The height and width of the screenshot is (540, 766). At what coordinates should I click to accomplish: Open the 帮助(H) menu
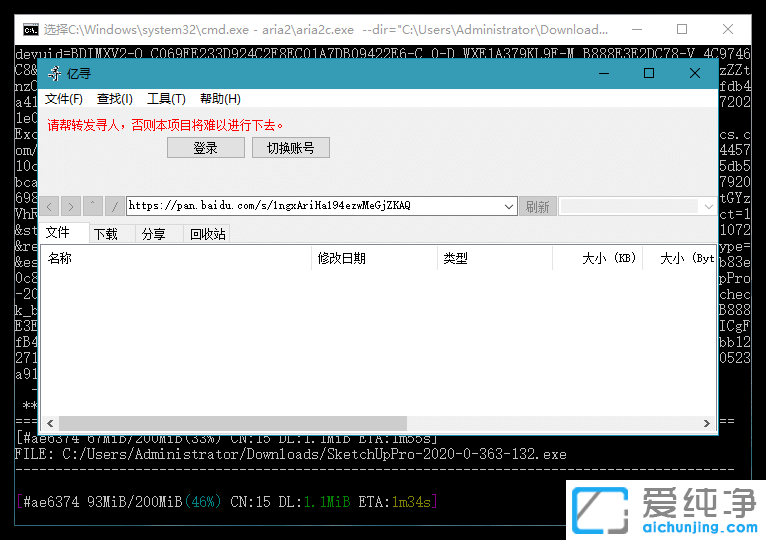point(220,99)
